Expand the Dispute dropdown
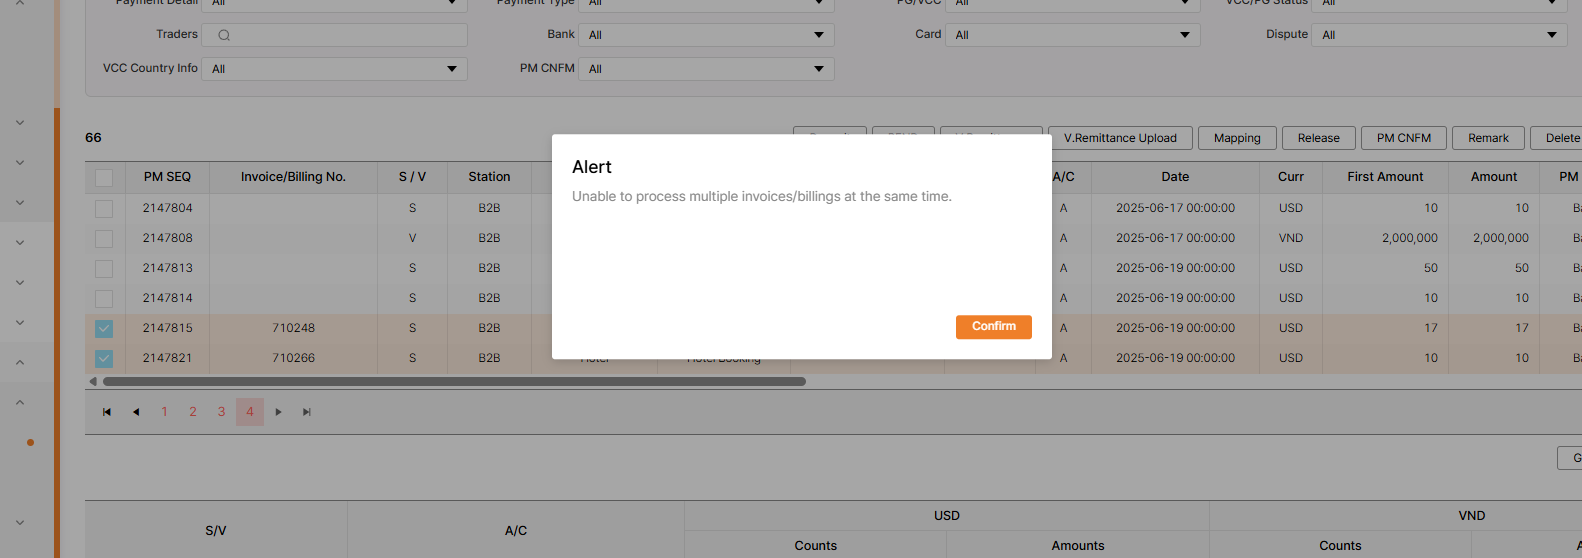The image size is (1582, 558). pos(1439,35)
